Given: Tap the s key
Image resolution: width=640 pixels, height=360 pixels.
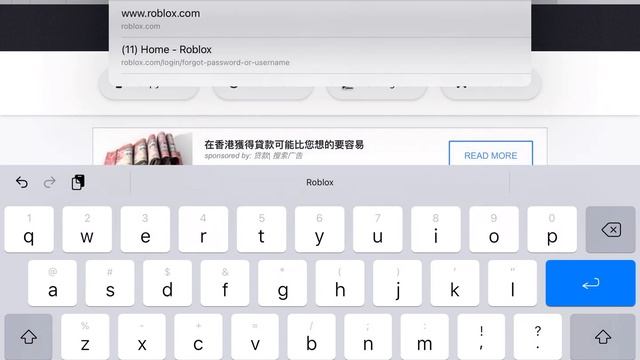Looking at the screenshot, I should (x=110, y=283).
